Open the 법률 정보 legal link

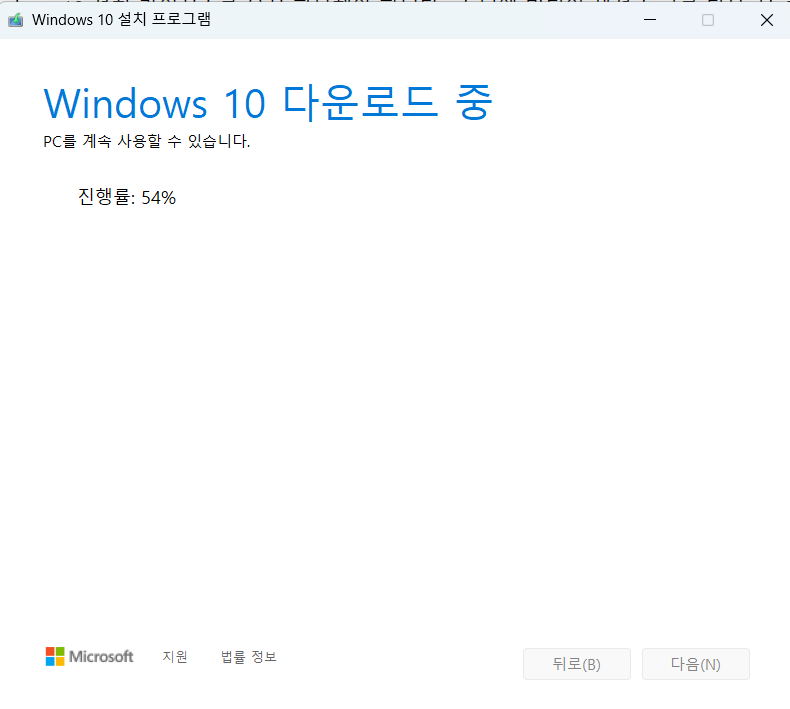249,657
